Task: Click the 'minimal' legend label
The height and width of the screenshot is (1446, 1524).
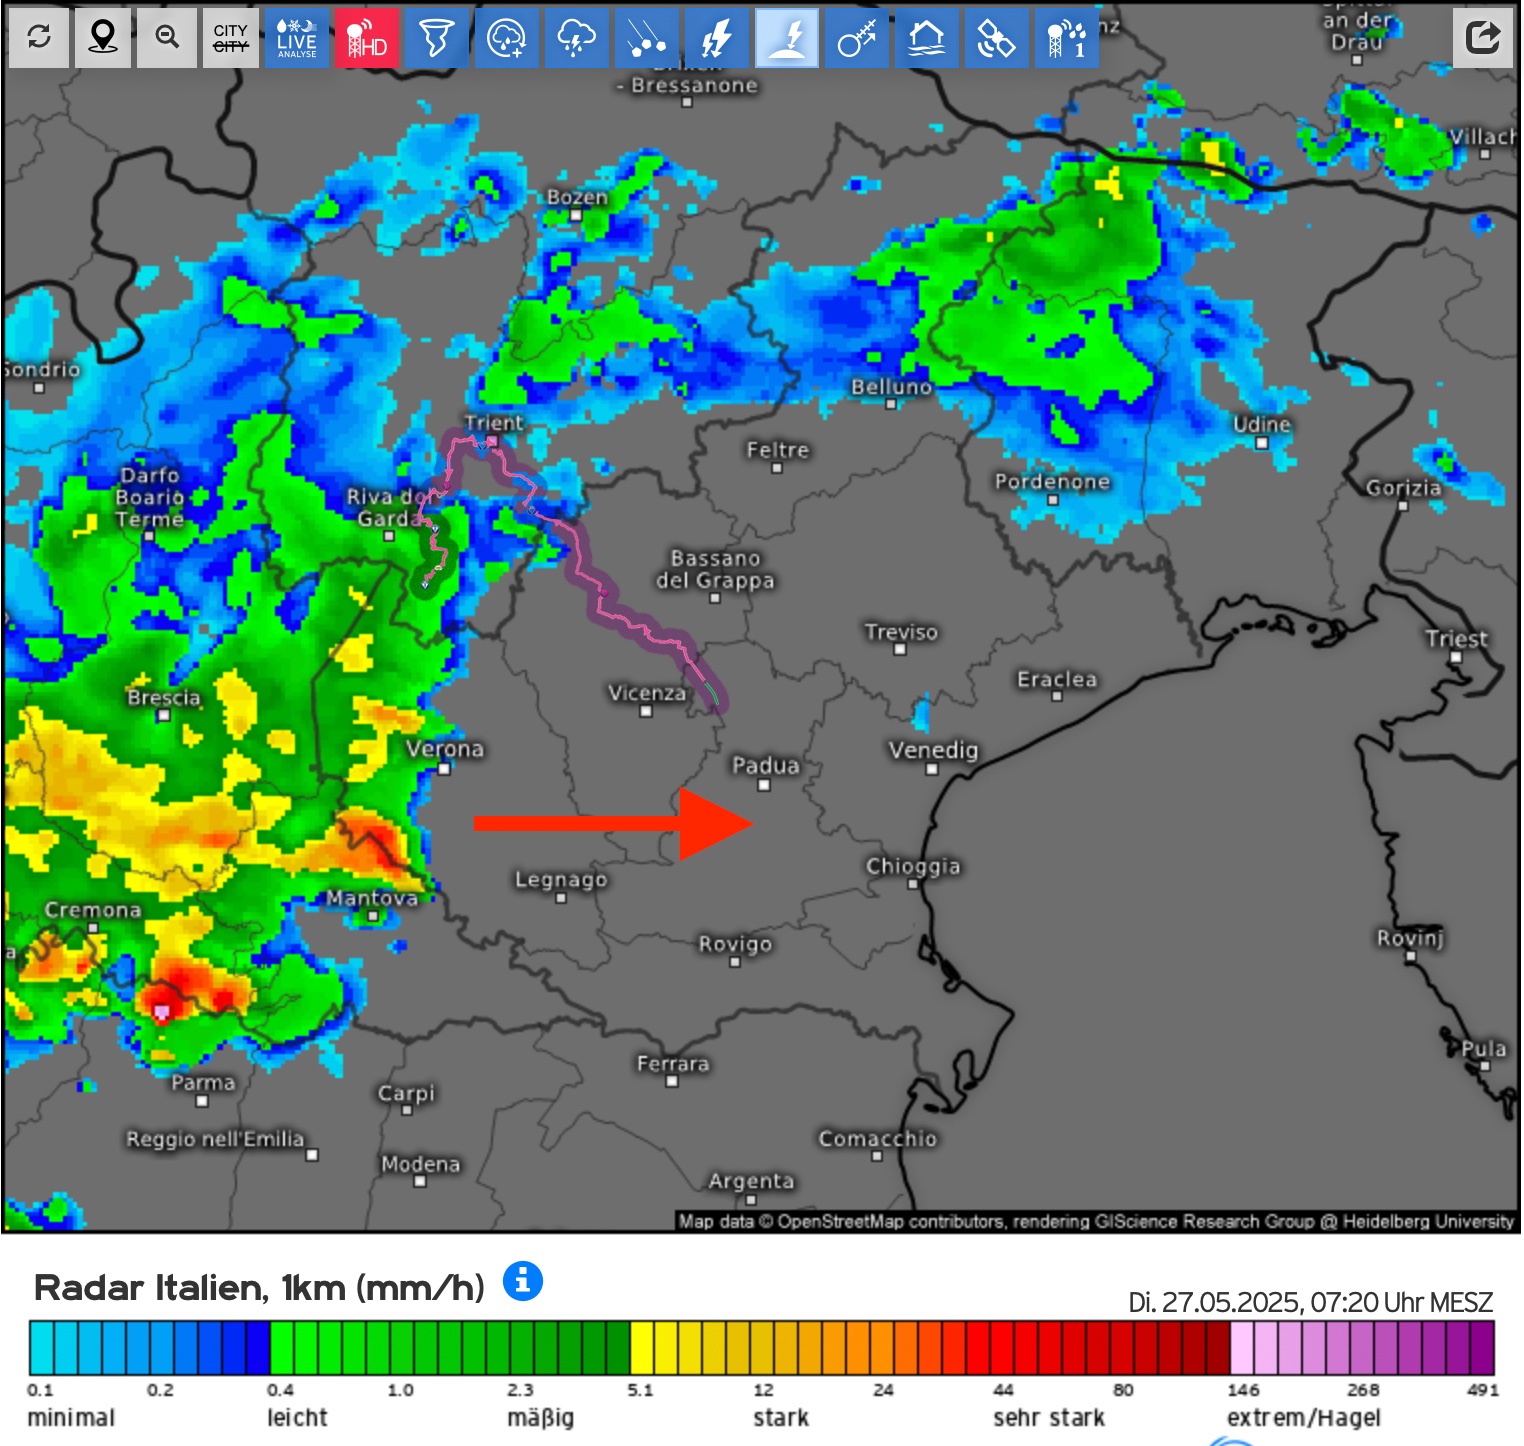Action: (71, 1418)
